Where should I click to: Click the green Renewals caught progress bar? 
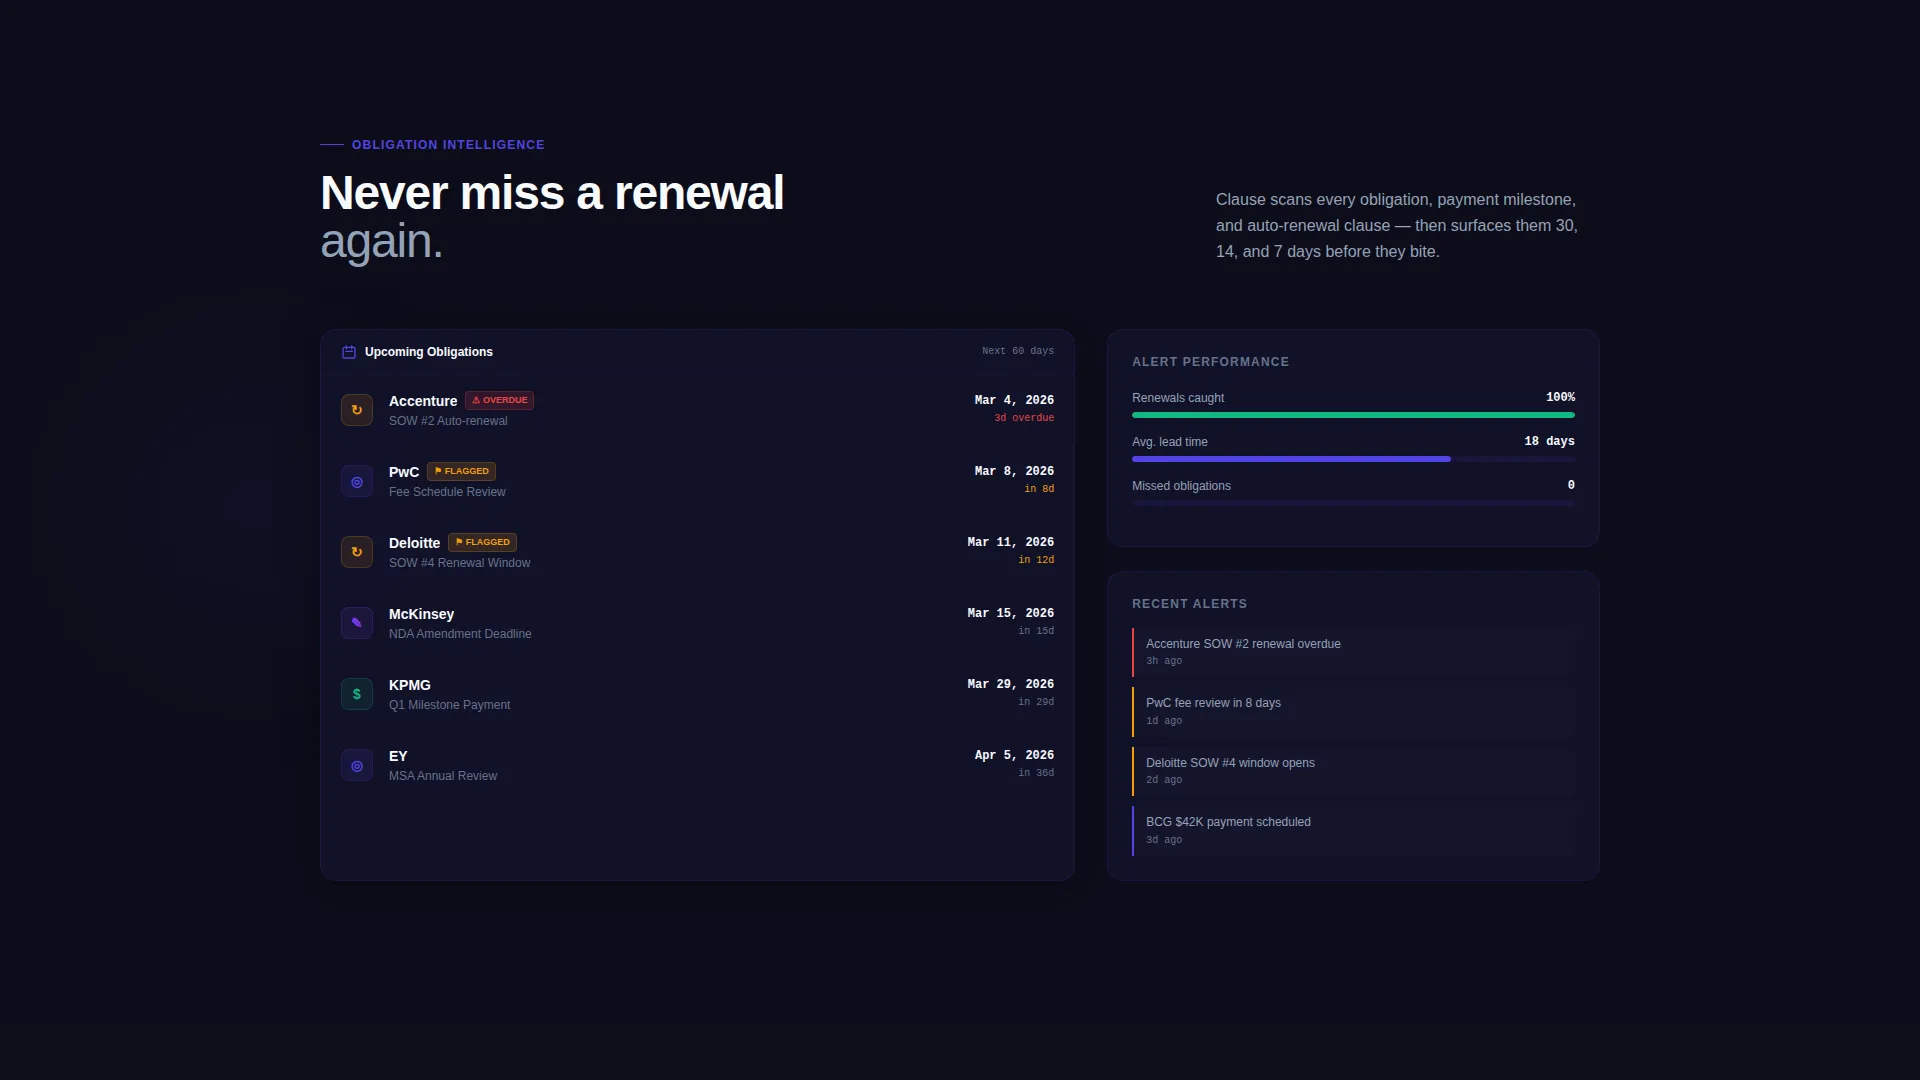click(1353, 415)
